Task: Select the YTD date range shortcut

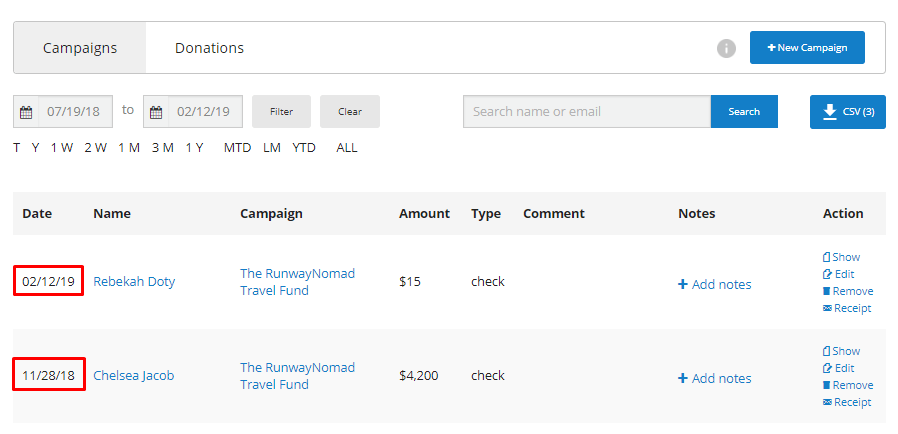Action: 304,148
